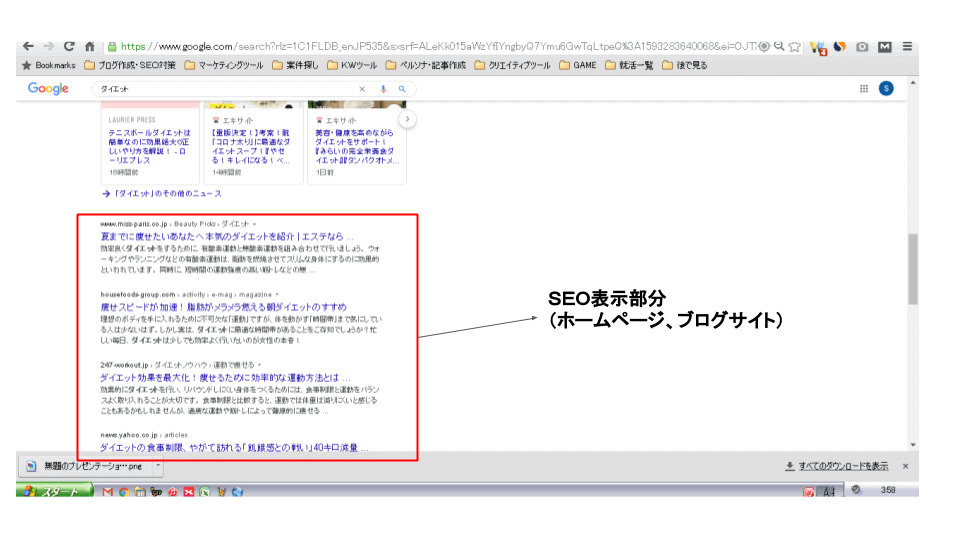Click the camera extension icon
The image size is (960, 540).
pos(862,46)
